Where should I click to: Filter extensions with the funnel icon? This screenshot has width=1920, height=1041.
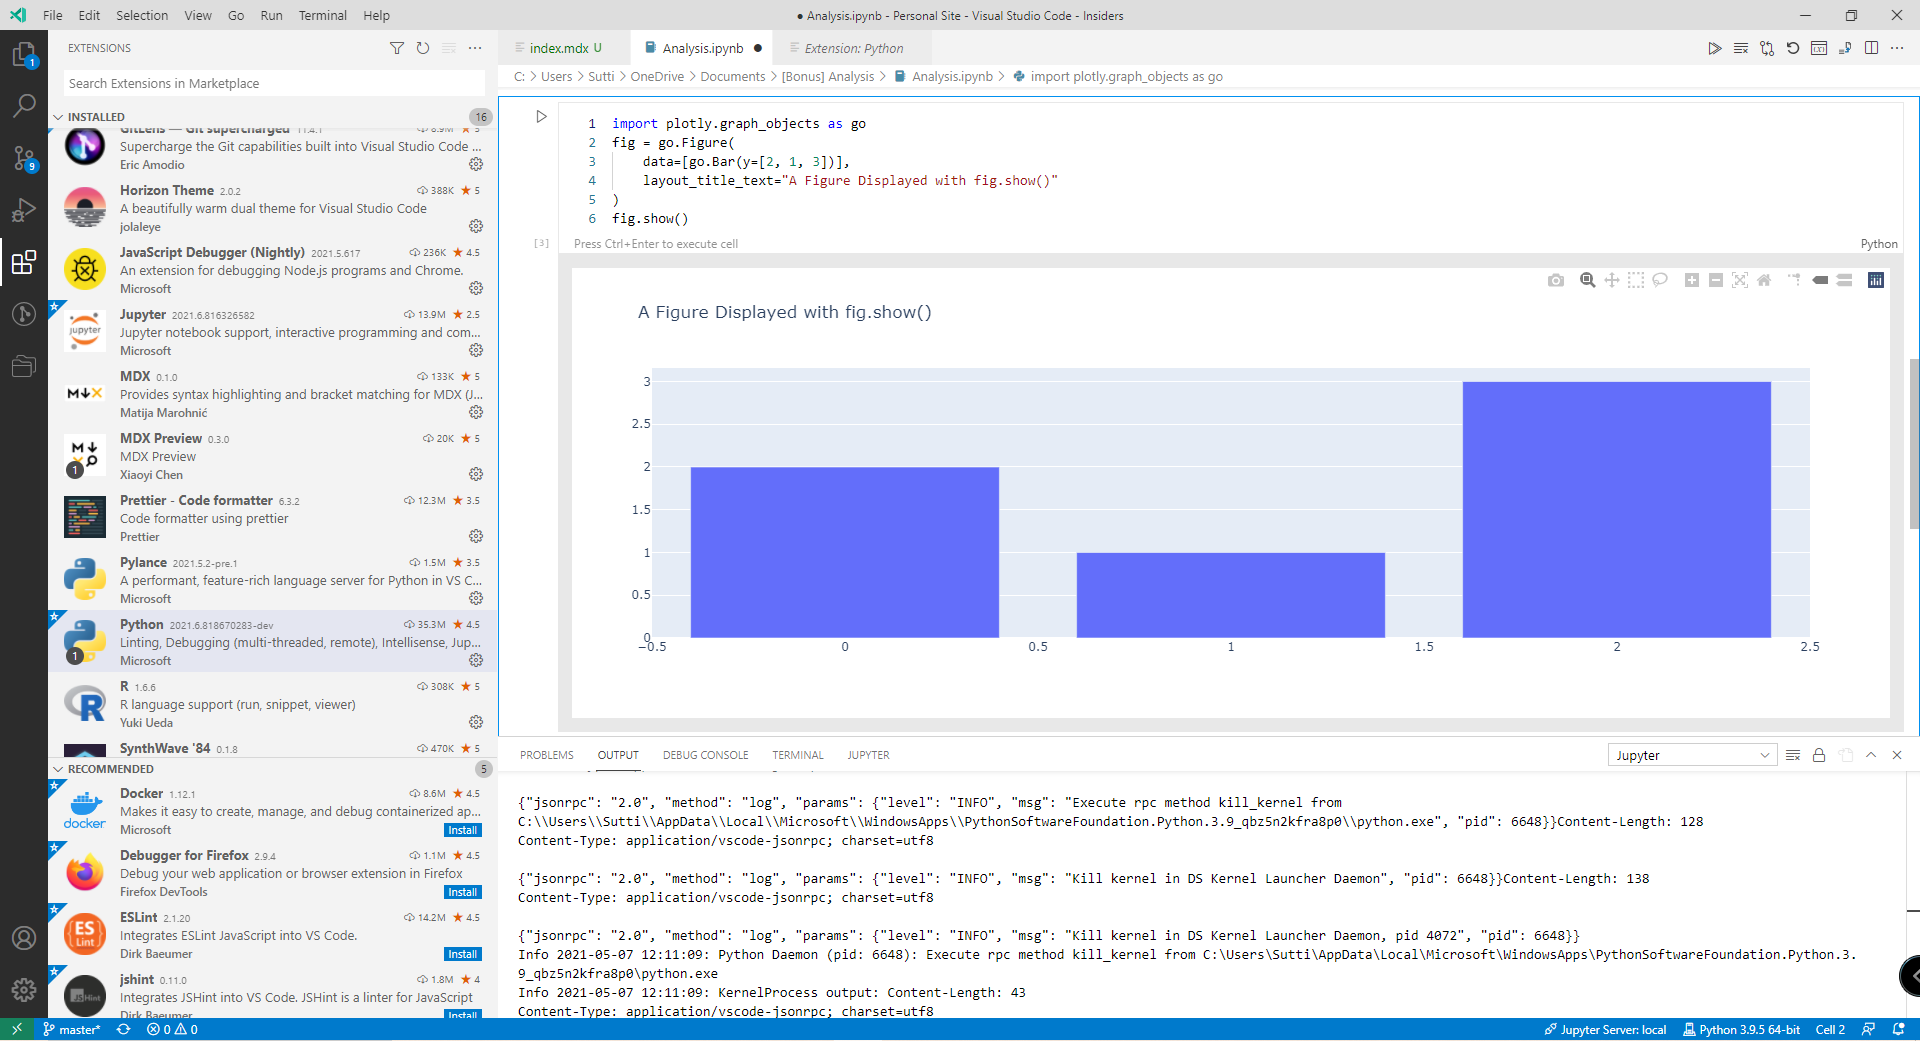(397, 48)
